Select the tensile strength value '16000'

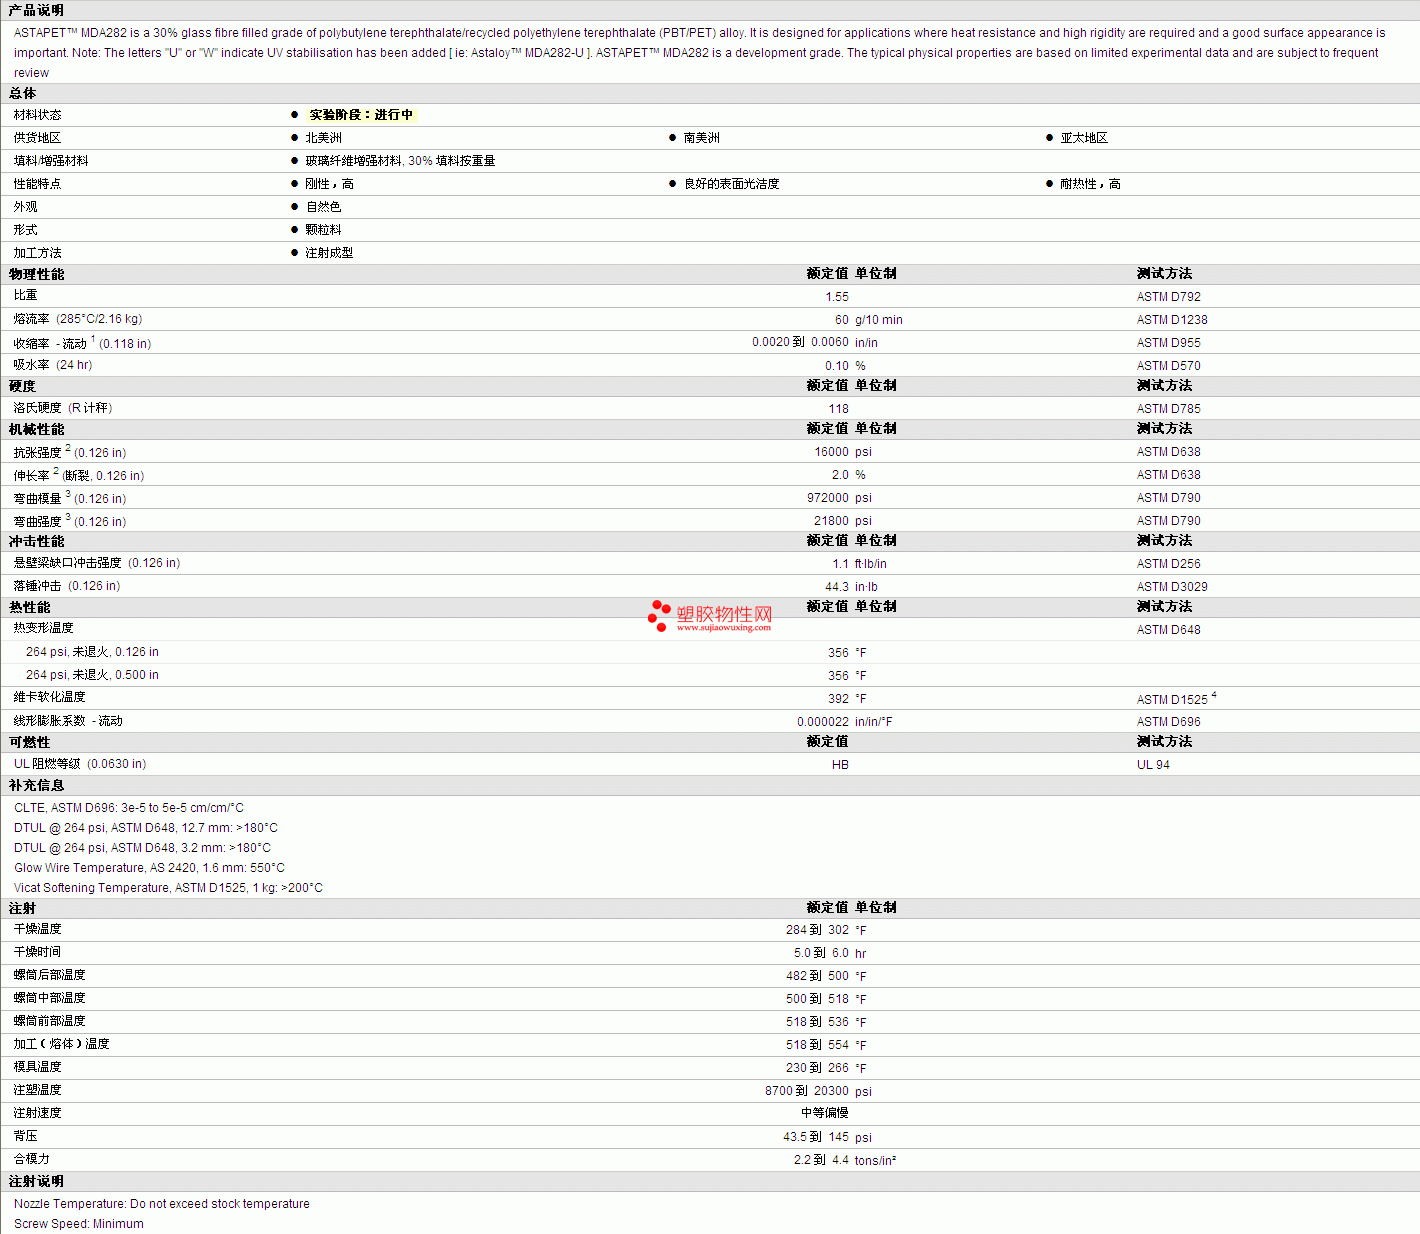point(831,452)
